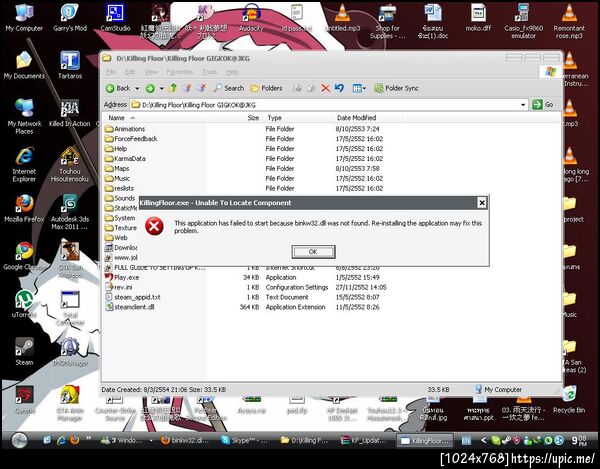Select the Music folder in the file list
Screen dimensions: 600x469
pyautogui.click(x=117, y=179)
